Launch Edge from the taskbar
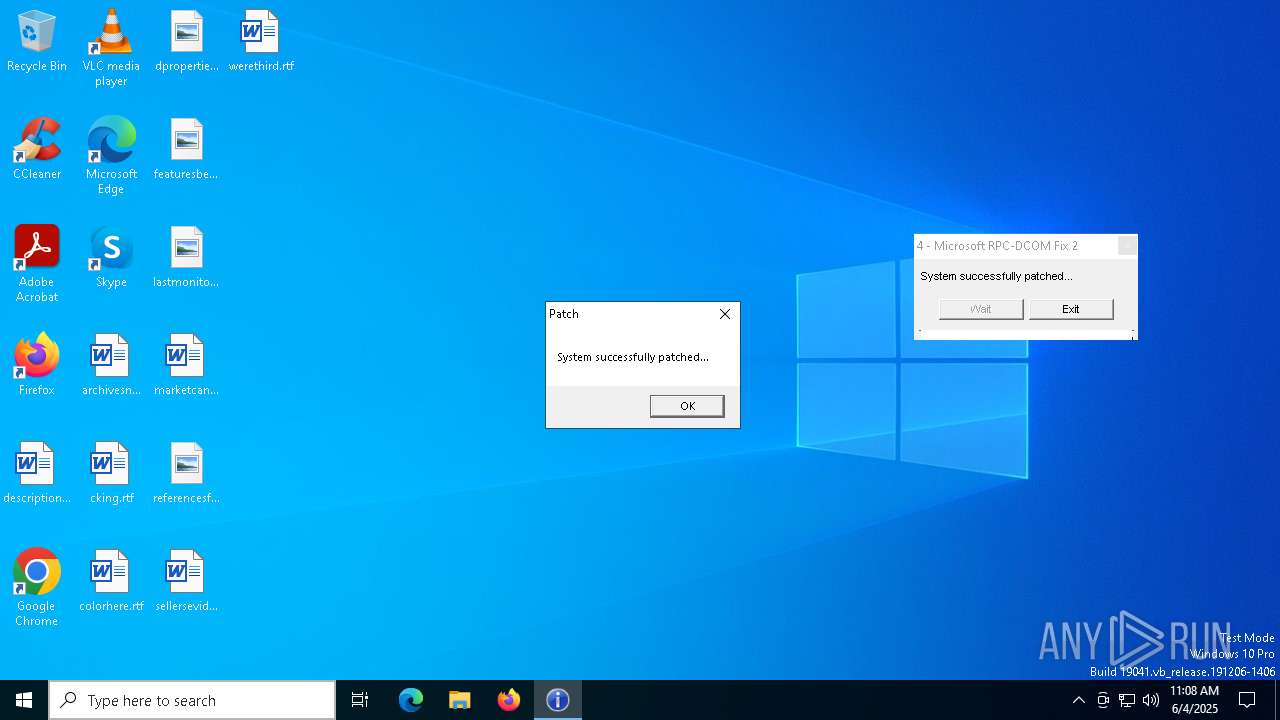Screen dimensions: 1280x720 [x=411, y=700]
